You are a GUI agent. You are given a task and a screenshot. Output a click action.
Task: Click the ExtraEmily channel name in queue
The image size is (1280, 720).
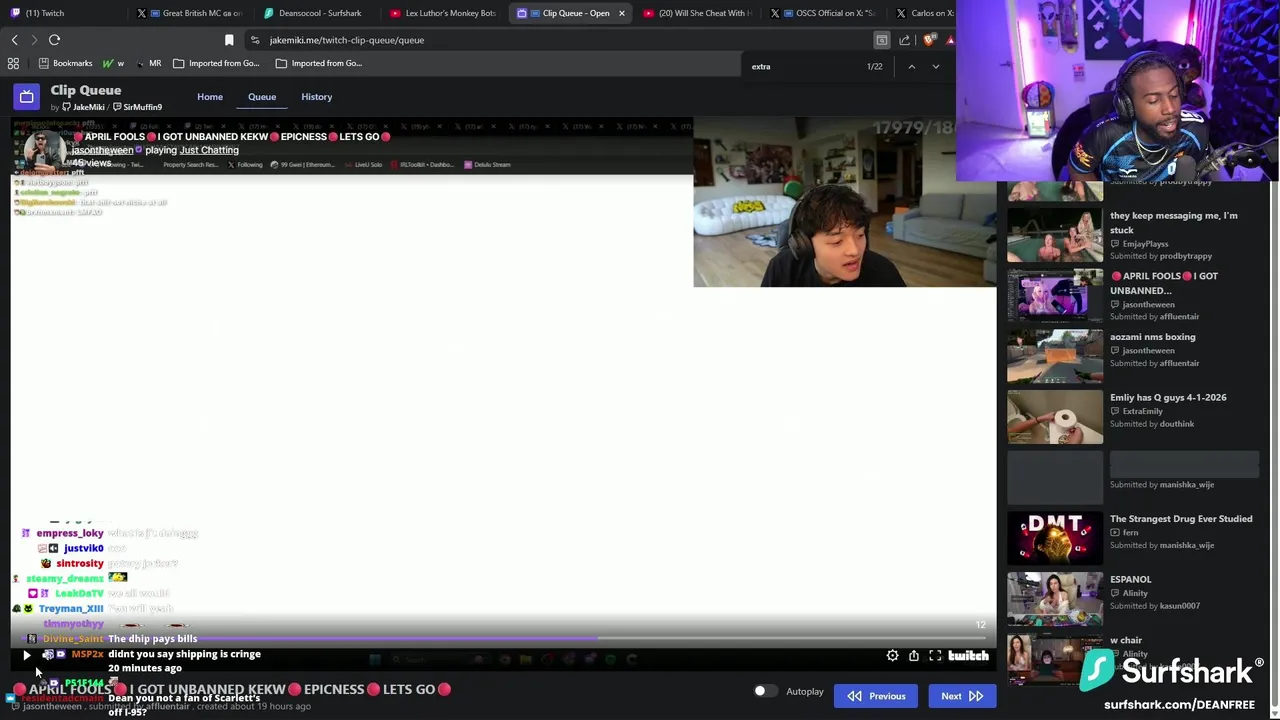1142,411
